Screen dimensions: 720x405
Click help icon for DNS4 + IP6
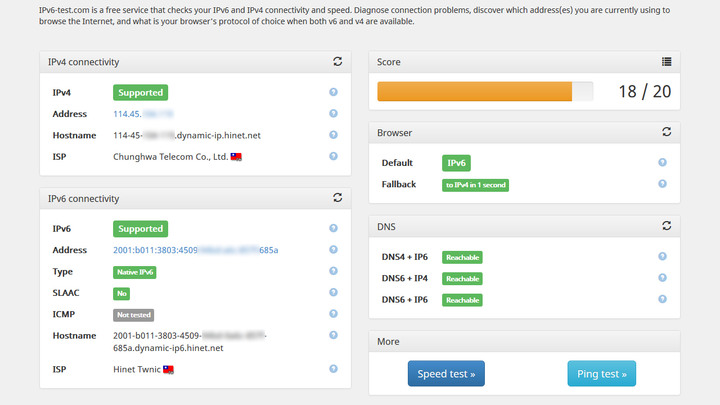click(x=662, y=257)
